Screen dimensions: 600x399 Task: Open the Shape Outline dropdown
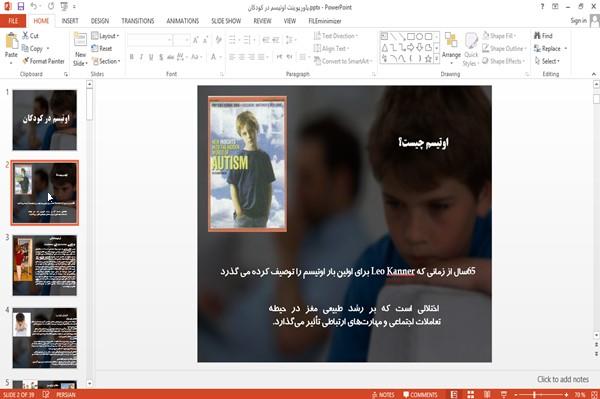coord(504,48)
